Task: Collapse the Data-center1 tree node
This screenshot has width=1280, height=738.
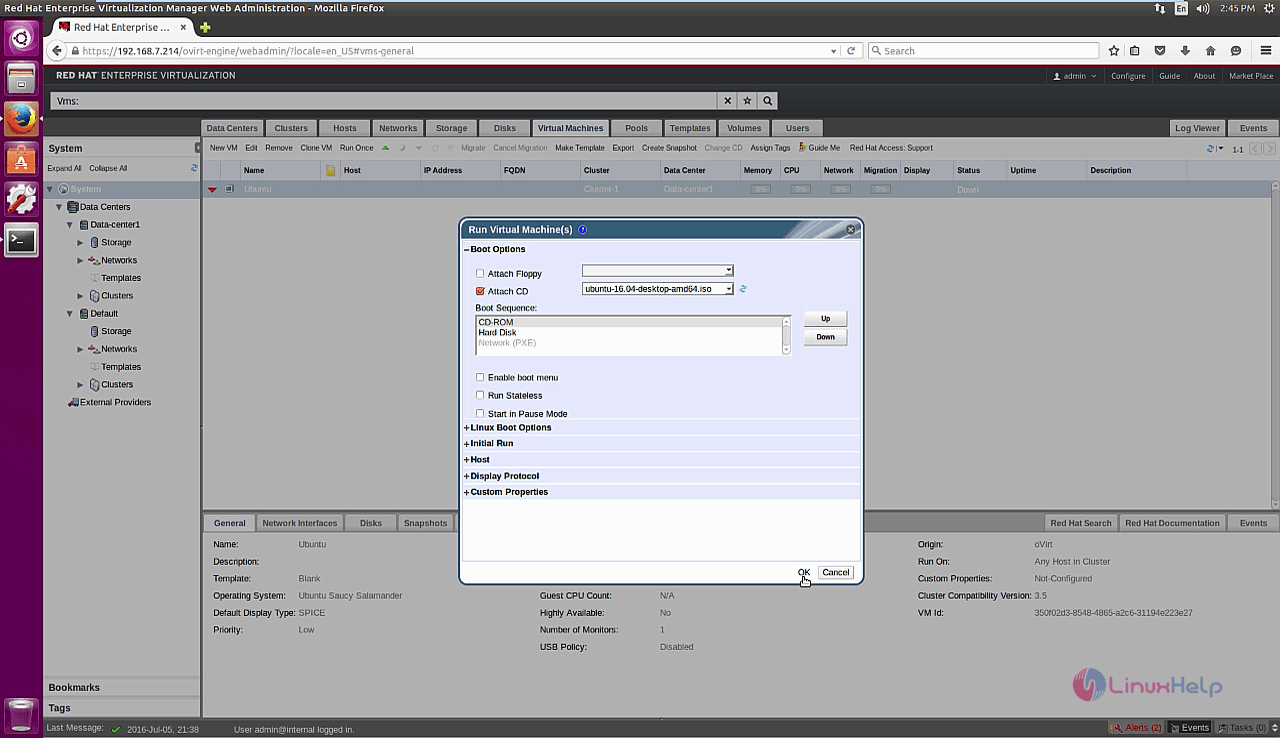Action: click(x=70, y=225)
